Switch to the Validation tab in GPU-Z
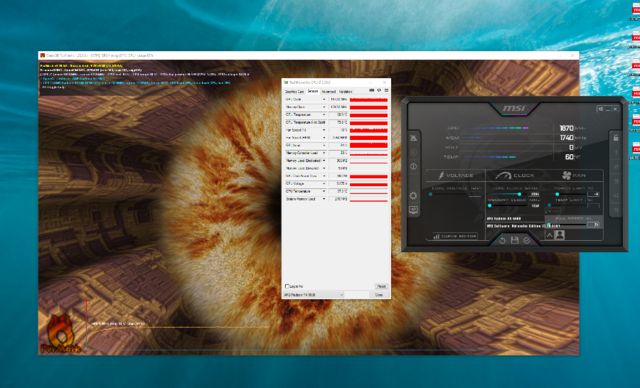The height and width of the screenshot is (388, 640). (x=345, y=91)
